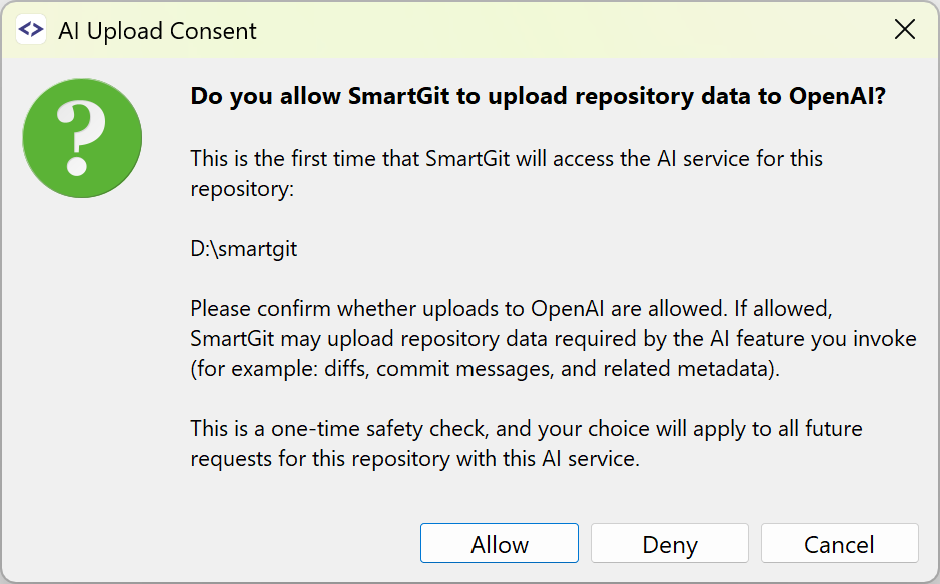The width and height of the screenshot is (940, 584).
Task: Click the light green title bar area
Action: tap(550, 29)
